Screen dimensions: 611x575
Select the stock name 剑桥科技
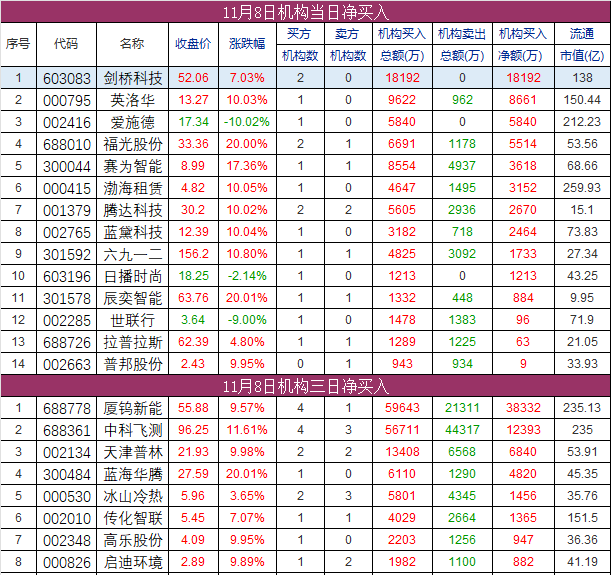pos(132,77)
